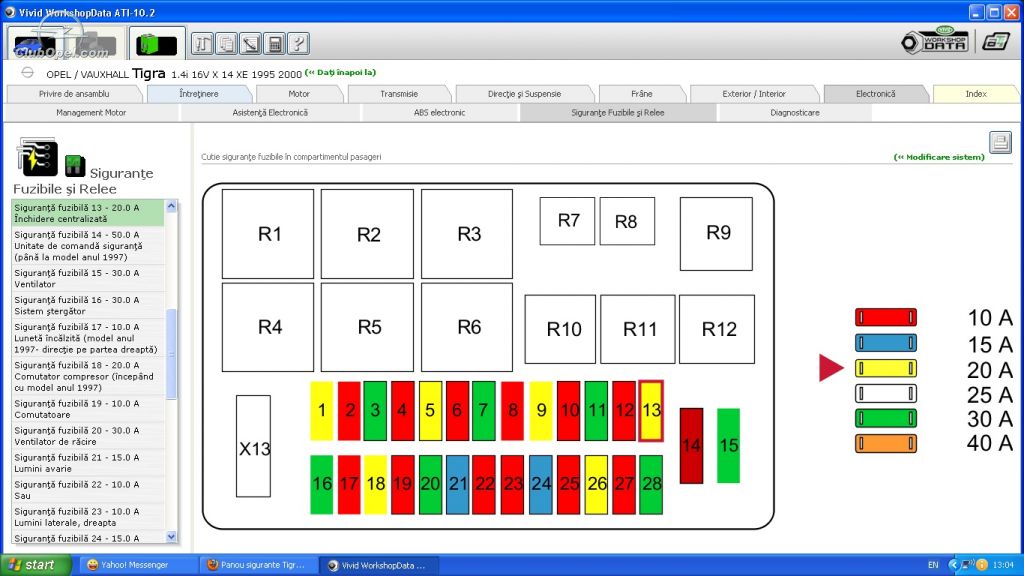Open the Motor tab

coord(299,94)
